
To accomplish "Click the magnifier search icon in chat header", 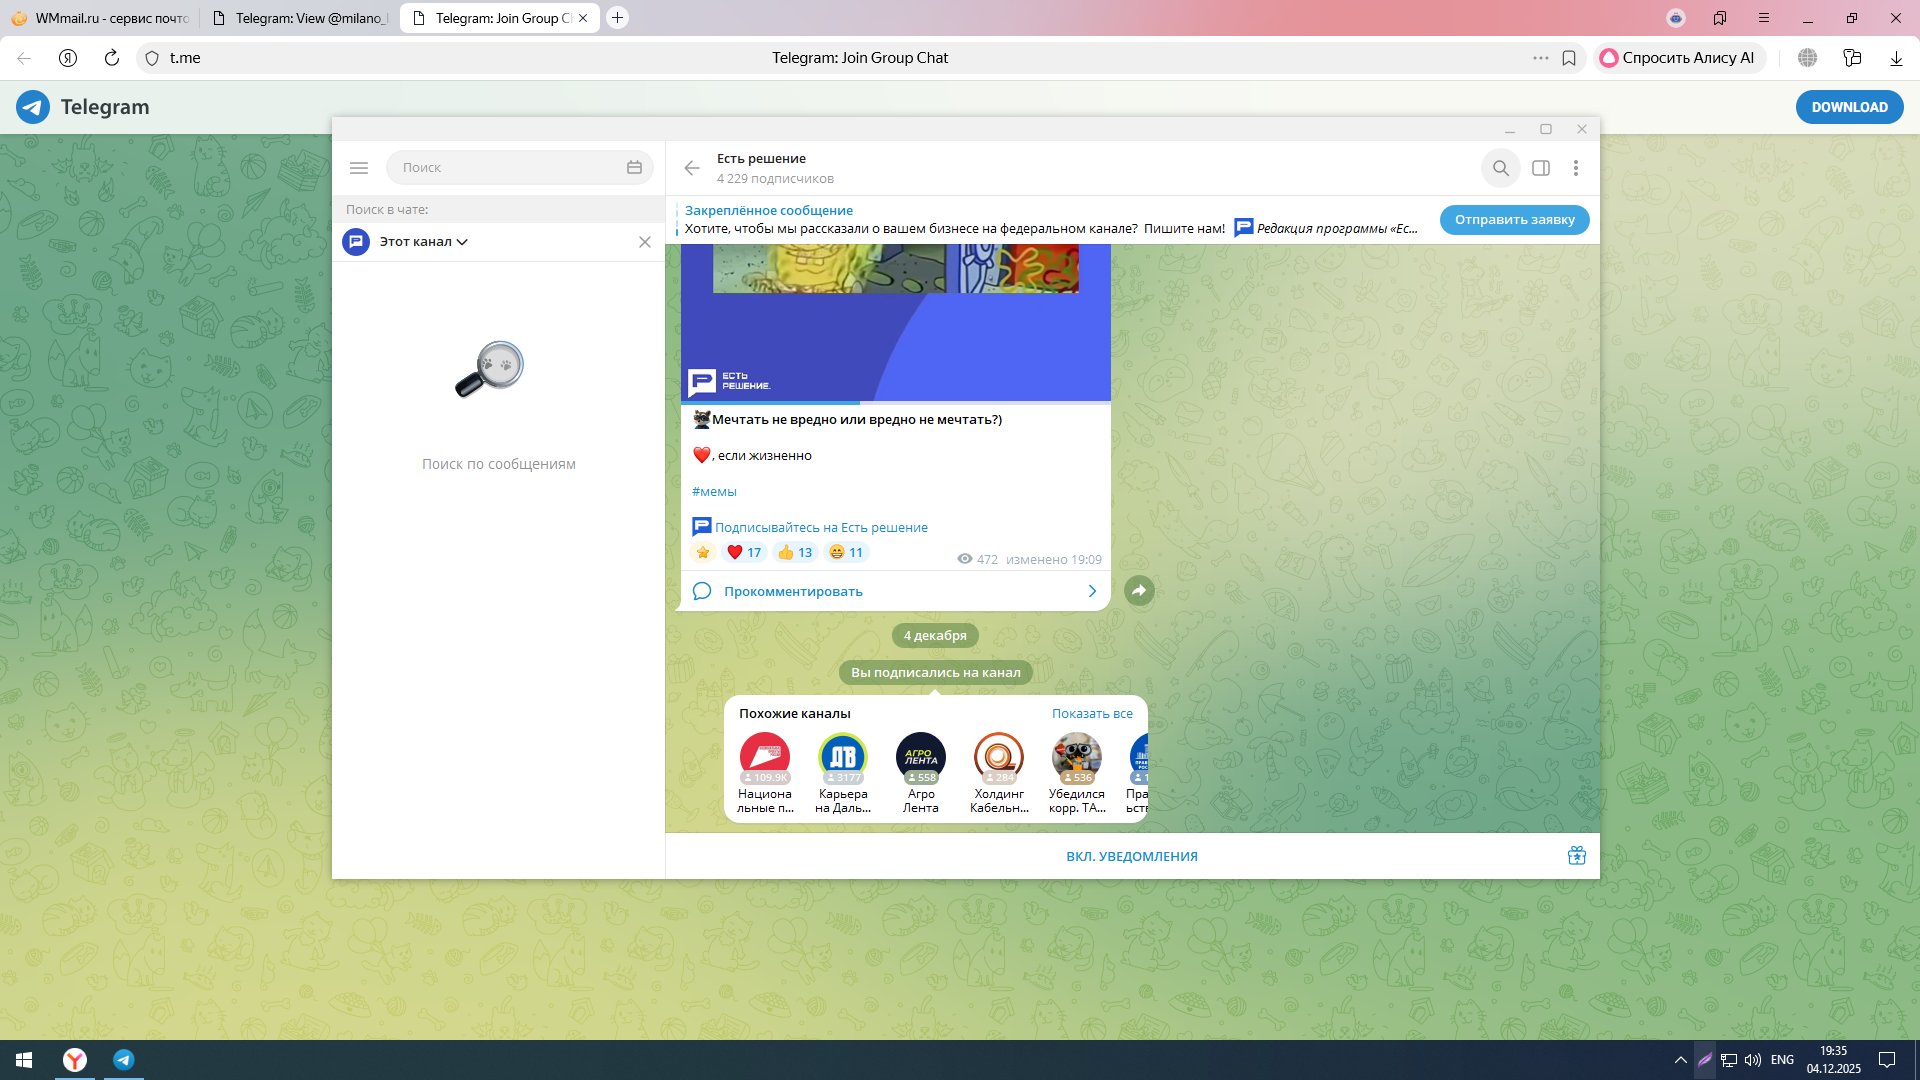I will coord(1501,168).
